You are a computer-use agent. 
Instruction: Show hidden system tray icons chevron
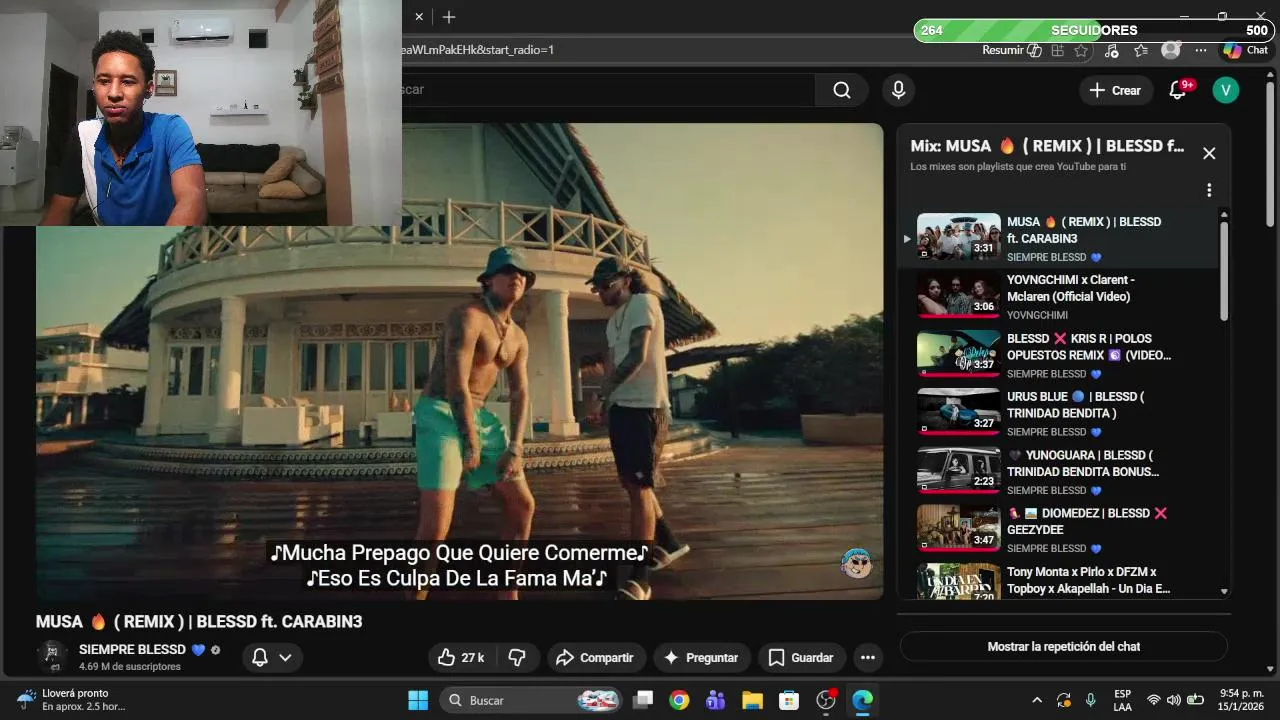[1037, 700]
